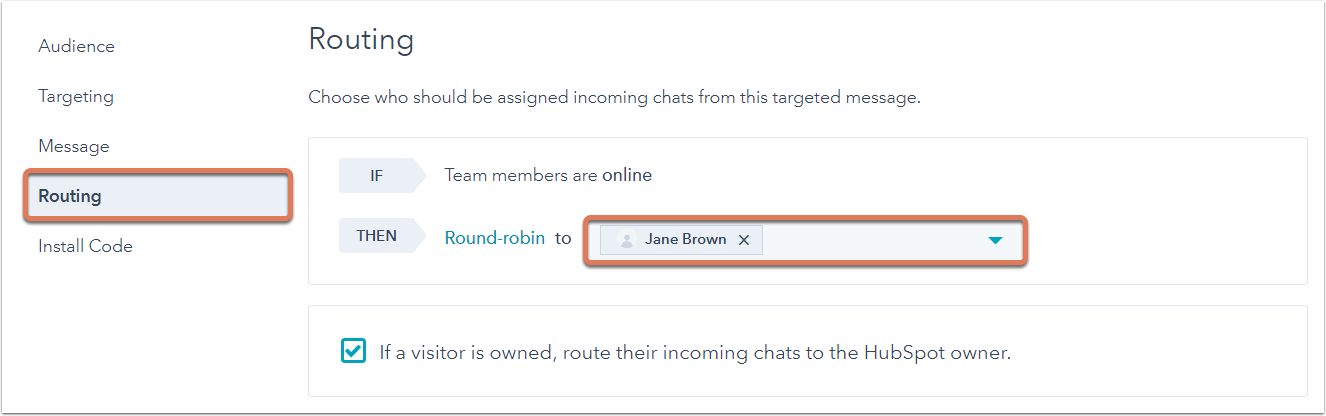
Task: Switch to the Message section
Action: [74, 146]
